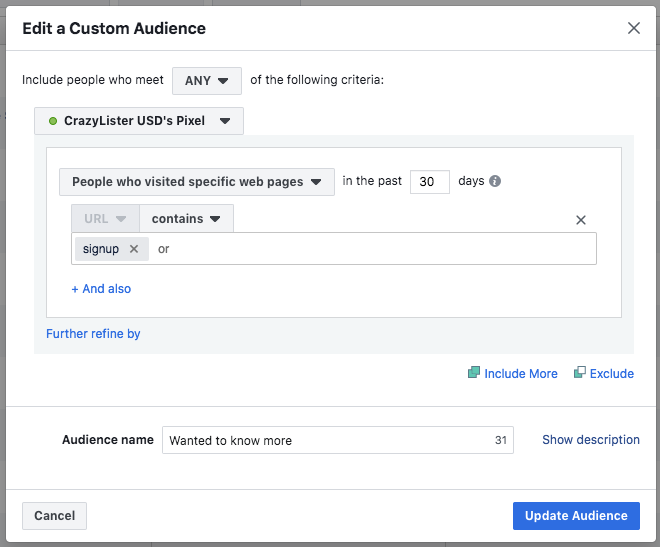Open the ANY criteria dropdown
The width and height of the screenshot is (660, 547).
[x=207, y=80]
